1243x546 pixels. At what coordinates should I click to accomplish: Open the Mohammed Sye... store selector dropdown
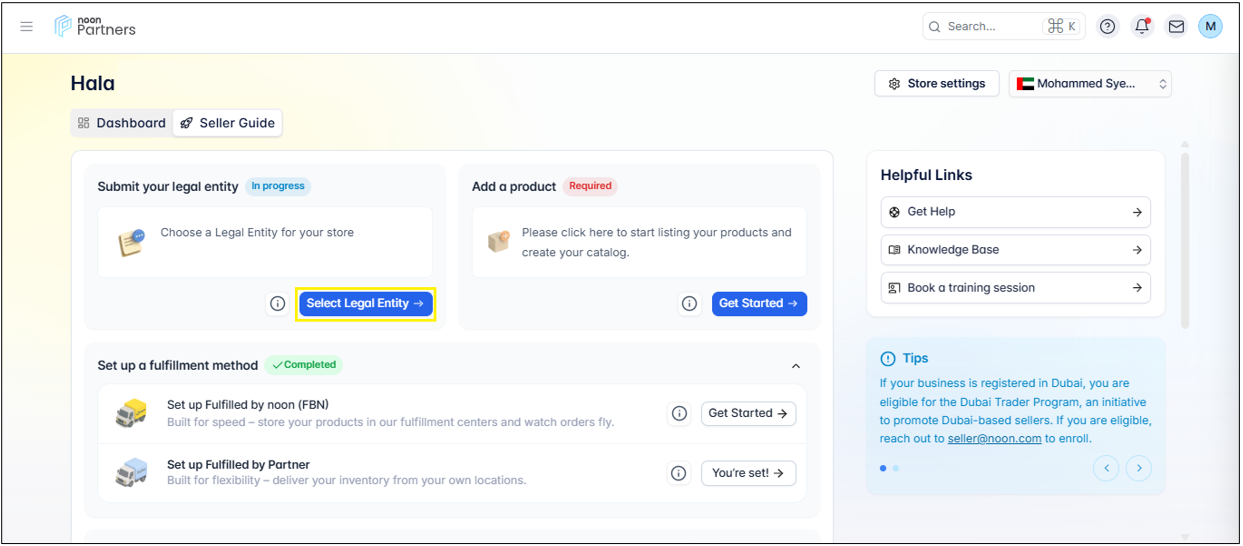click(x=1090, y=84)
